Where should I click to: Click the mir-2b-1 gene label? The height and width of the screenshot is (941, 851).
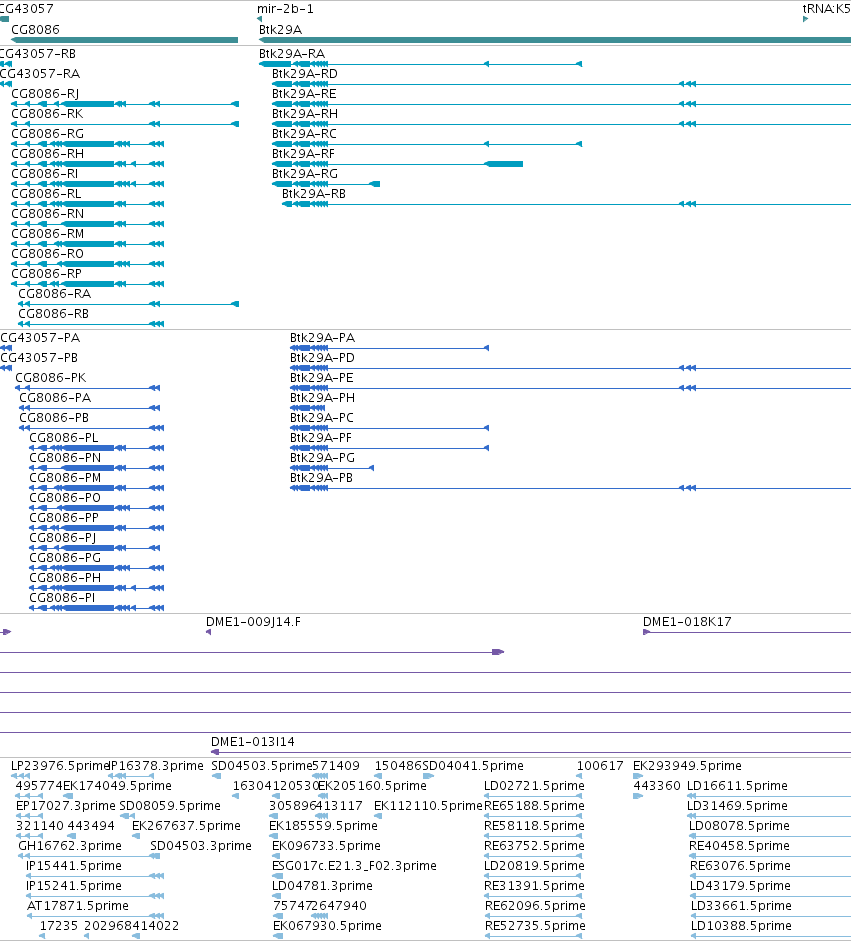tap(285, 9)
